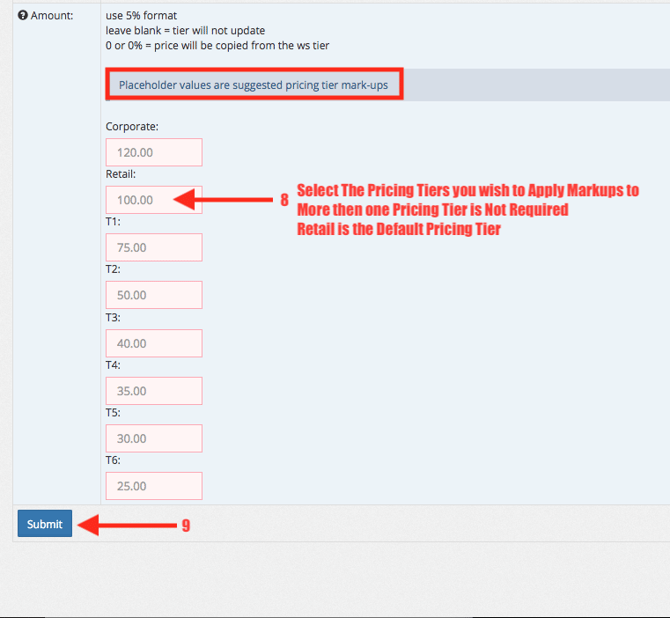This screenshot has height=618, width=670.
Task: Click the T1 label above 75.00
Action: click(113, 222)
